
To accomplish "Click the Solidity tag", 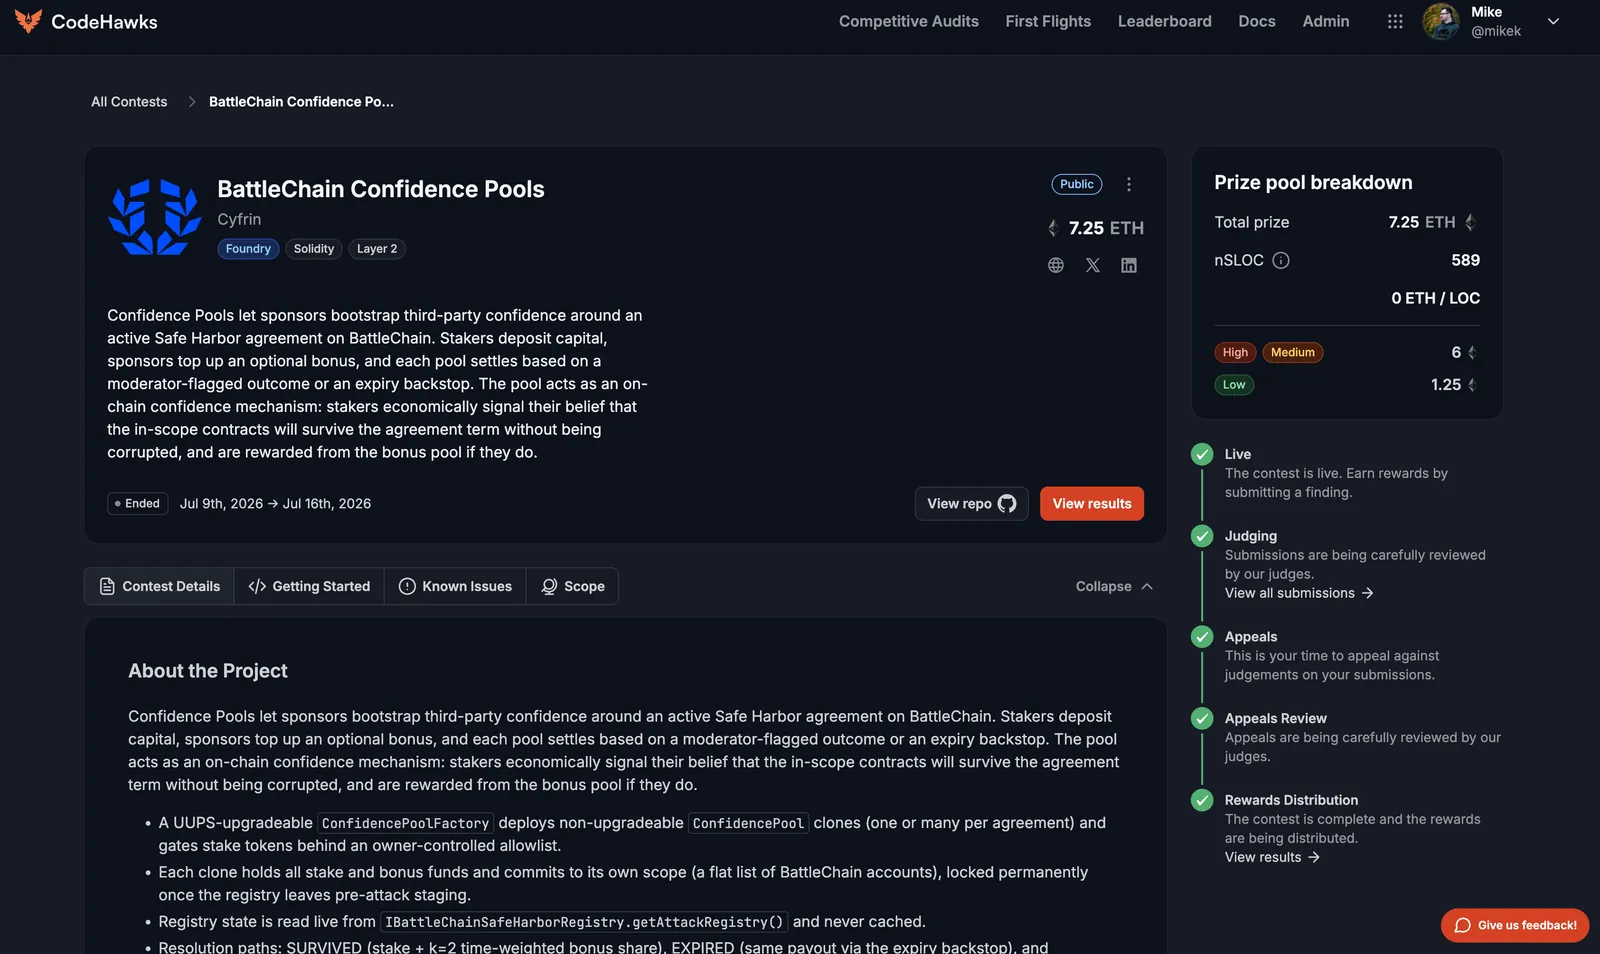I will 314,249.
